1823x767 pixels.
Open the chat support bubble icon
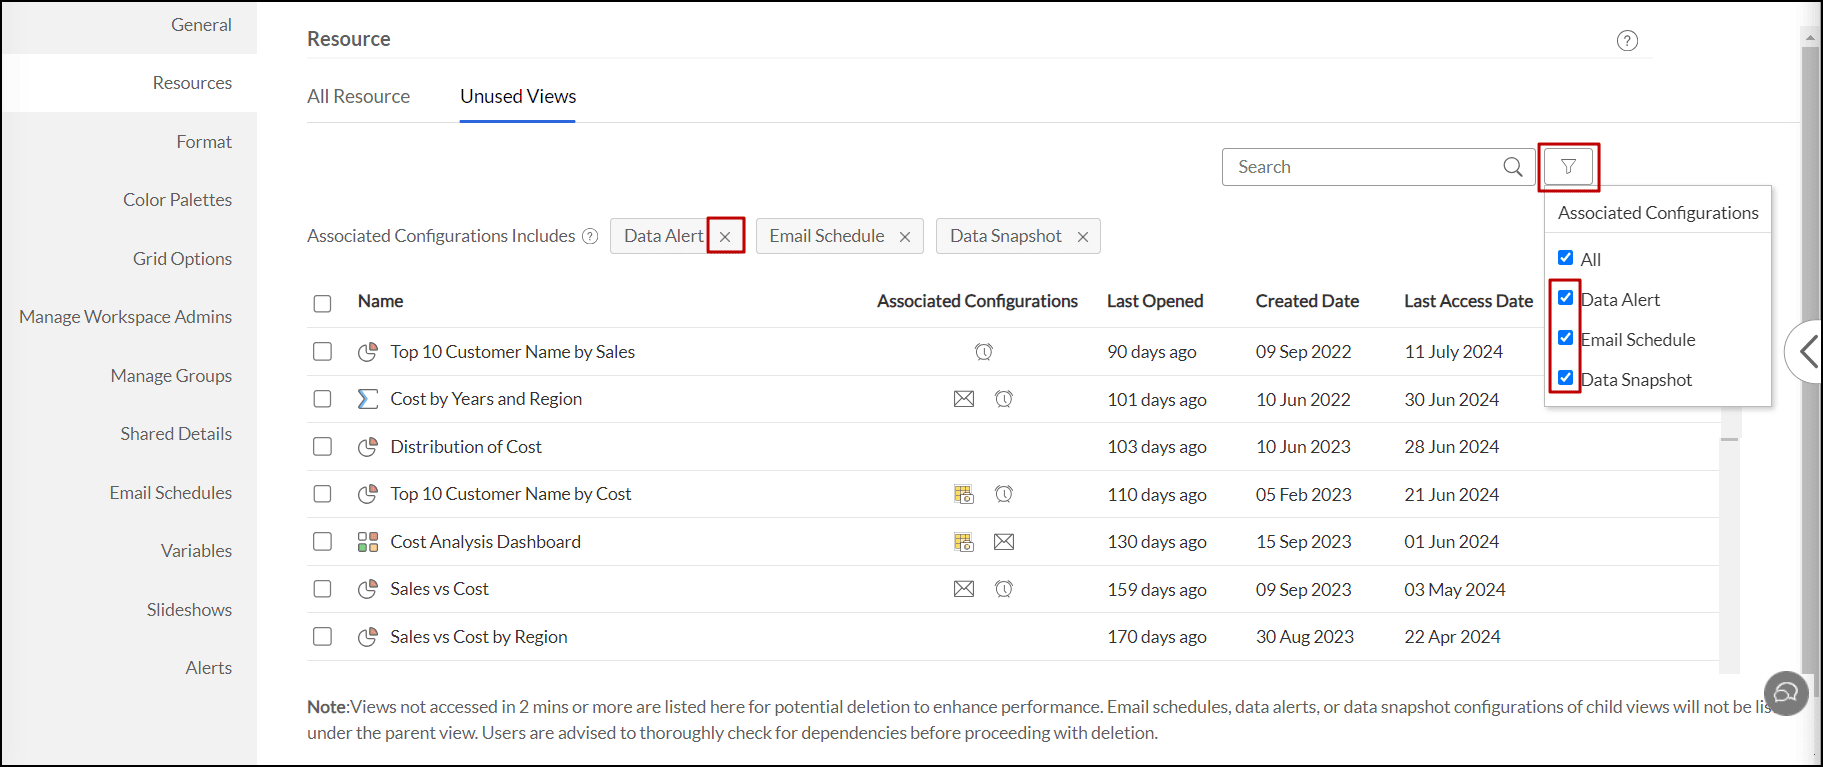point(1786,693)
